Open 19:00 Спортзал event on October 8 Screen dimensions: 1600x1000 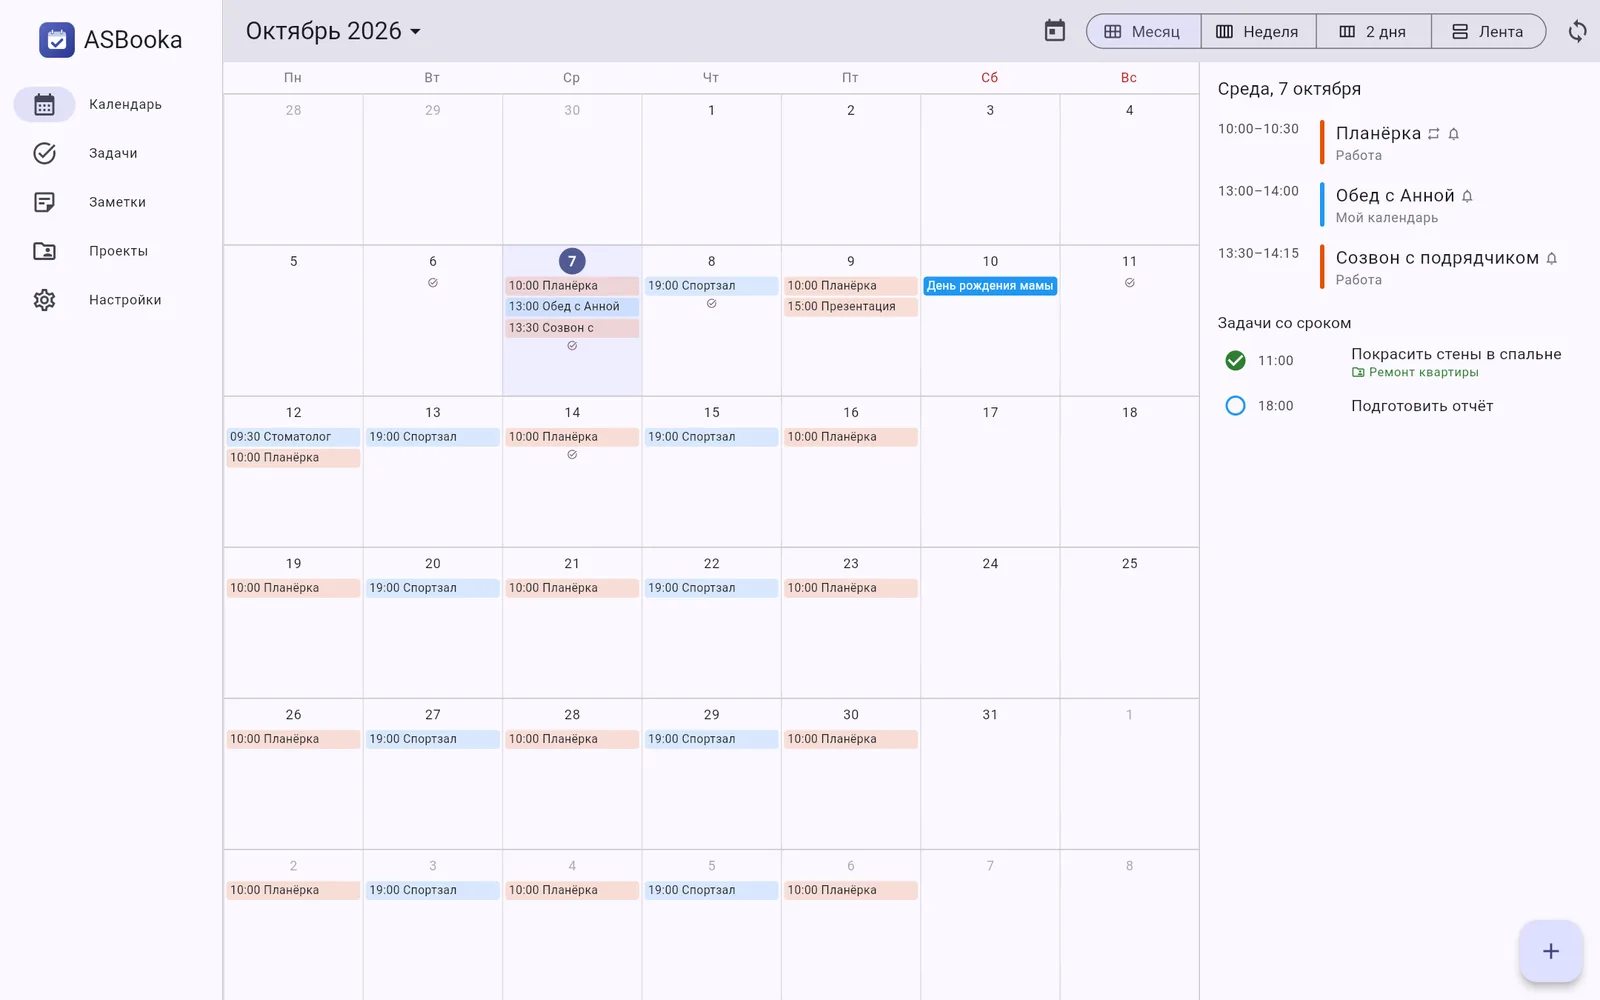711,286
